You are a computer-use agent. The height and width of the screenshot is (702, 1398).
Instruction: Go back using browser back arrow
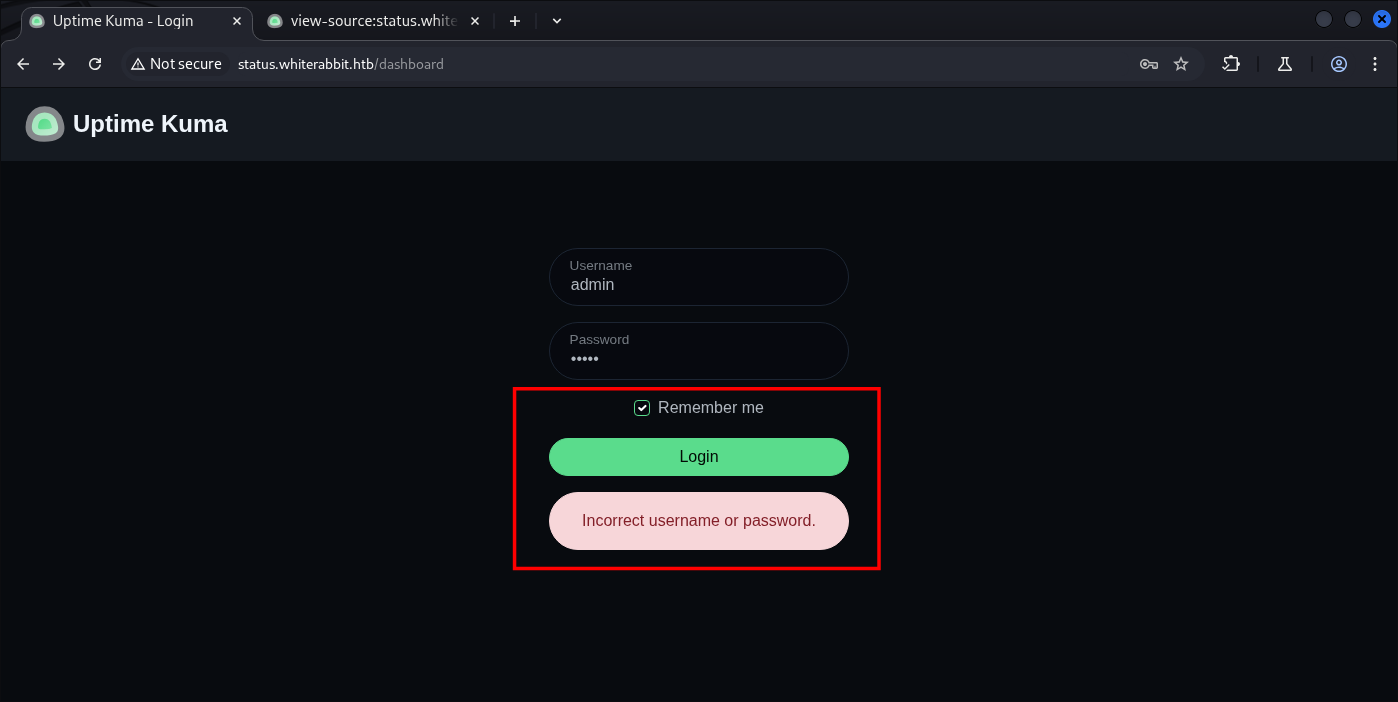coord(23,64)
